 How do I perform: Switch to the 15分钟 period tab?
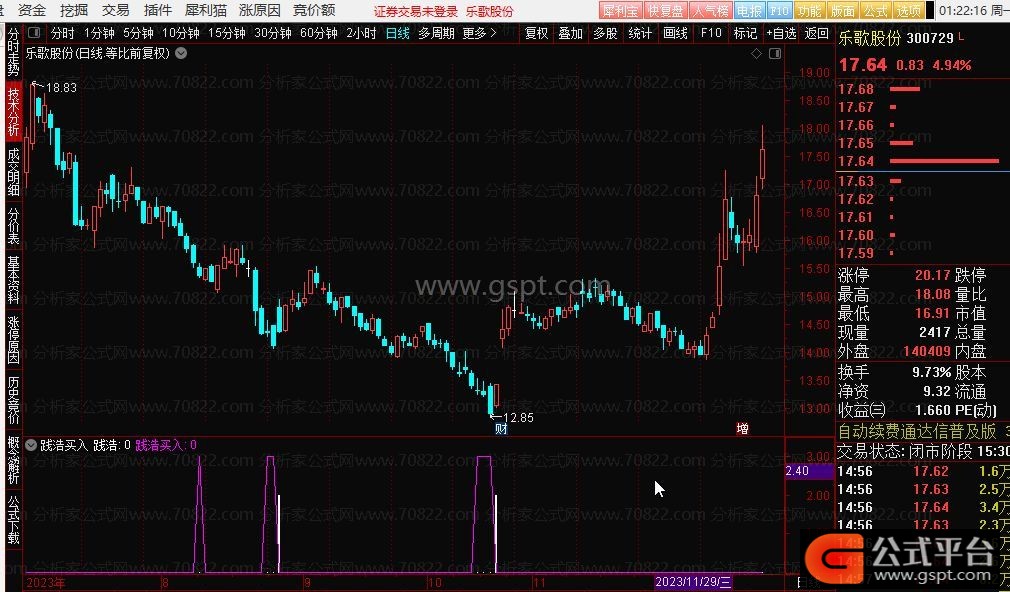coord(227,33)
